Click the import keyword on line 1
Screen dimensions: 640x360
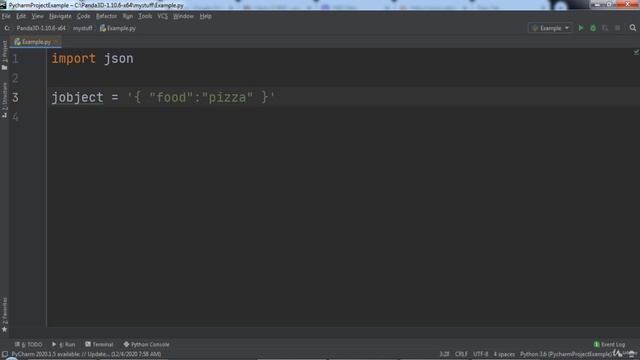coord(73,59)
